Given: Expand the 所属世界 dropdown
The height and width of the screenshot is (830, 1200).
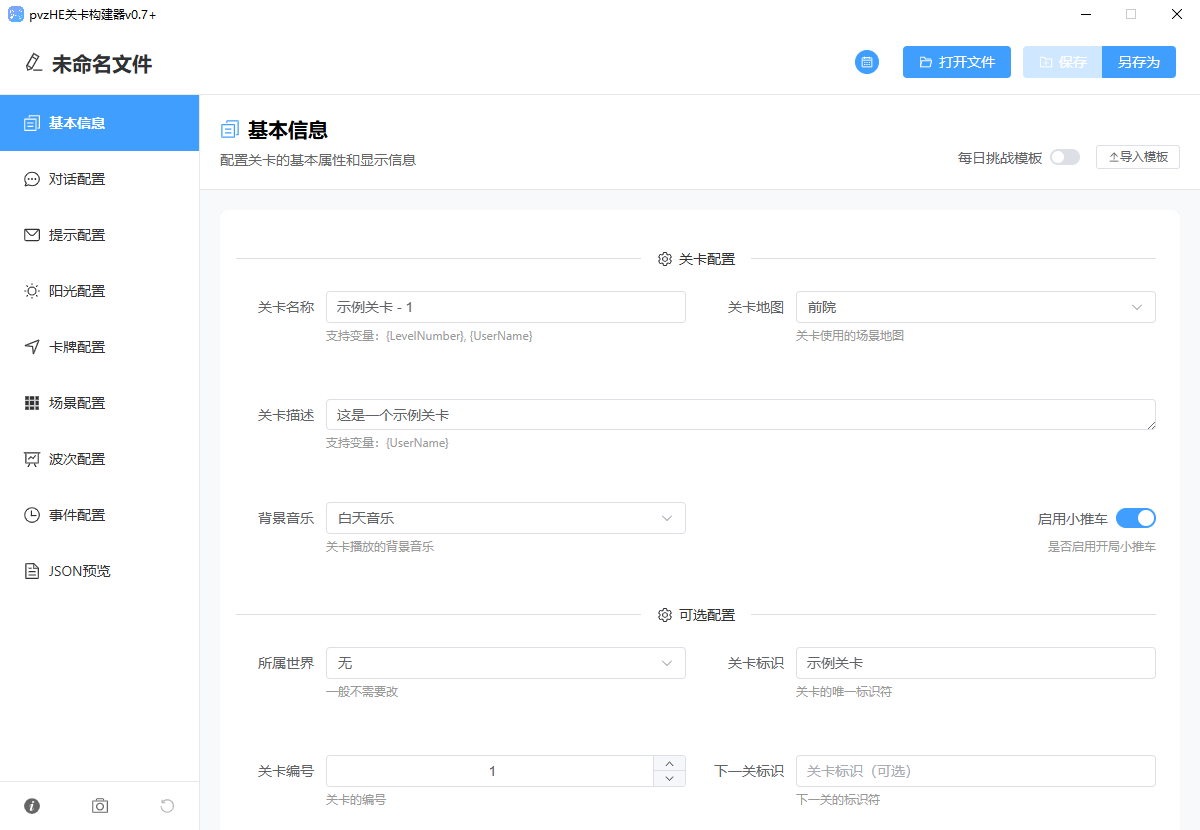Looking at the screenshot, I should click(505, 663).
